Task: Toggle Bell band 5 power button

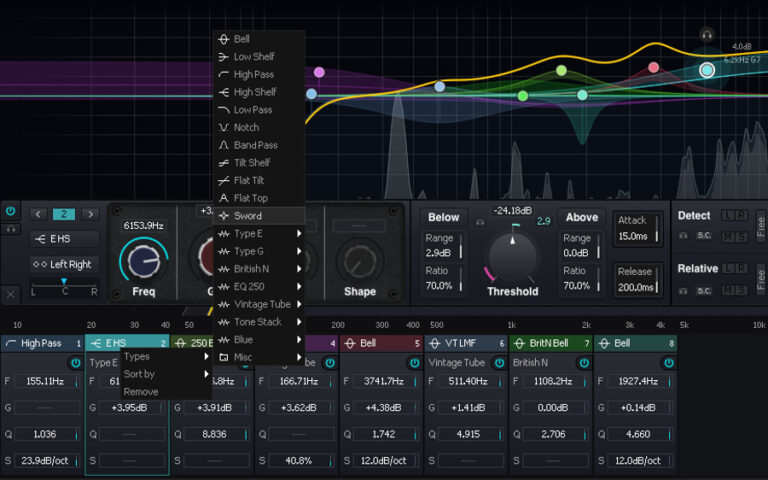Action: (414, 363)
